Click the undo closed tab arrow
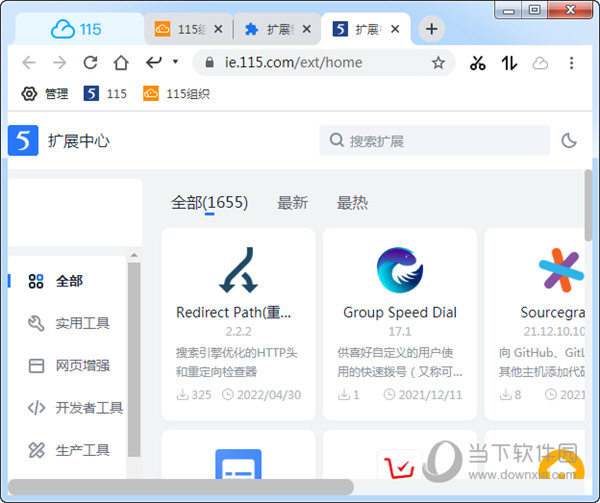This screenshot has height=503, width=600. point(154,62)
